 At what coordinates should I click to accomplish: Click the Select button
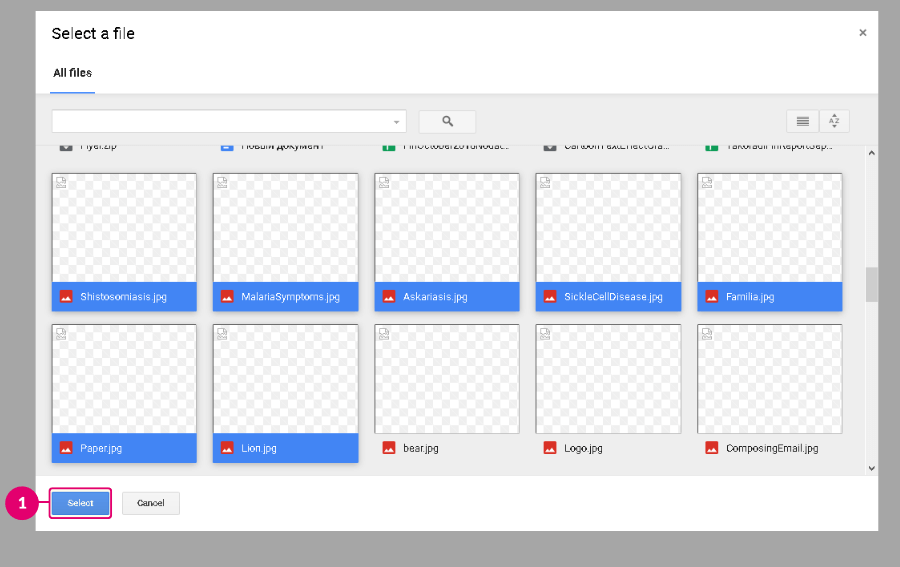coord(80,503)
